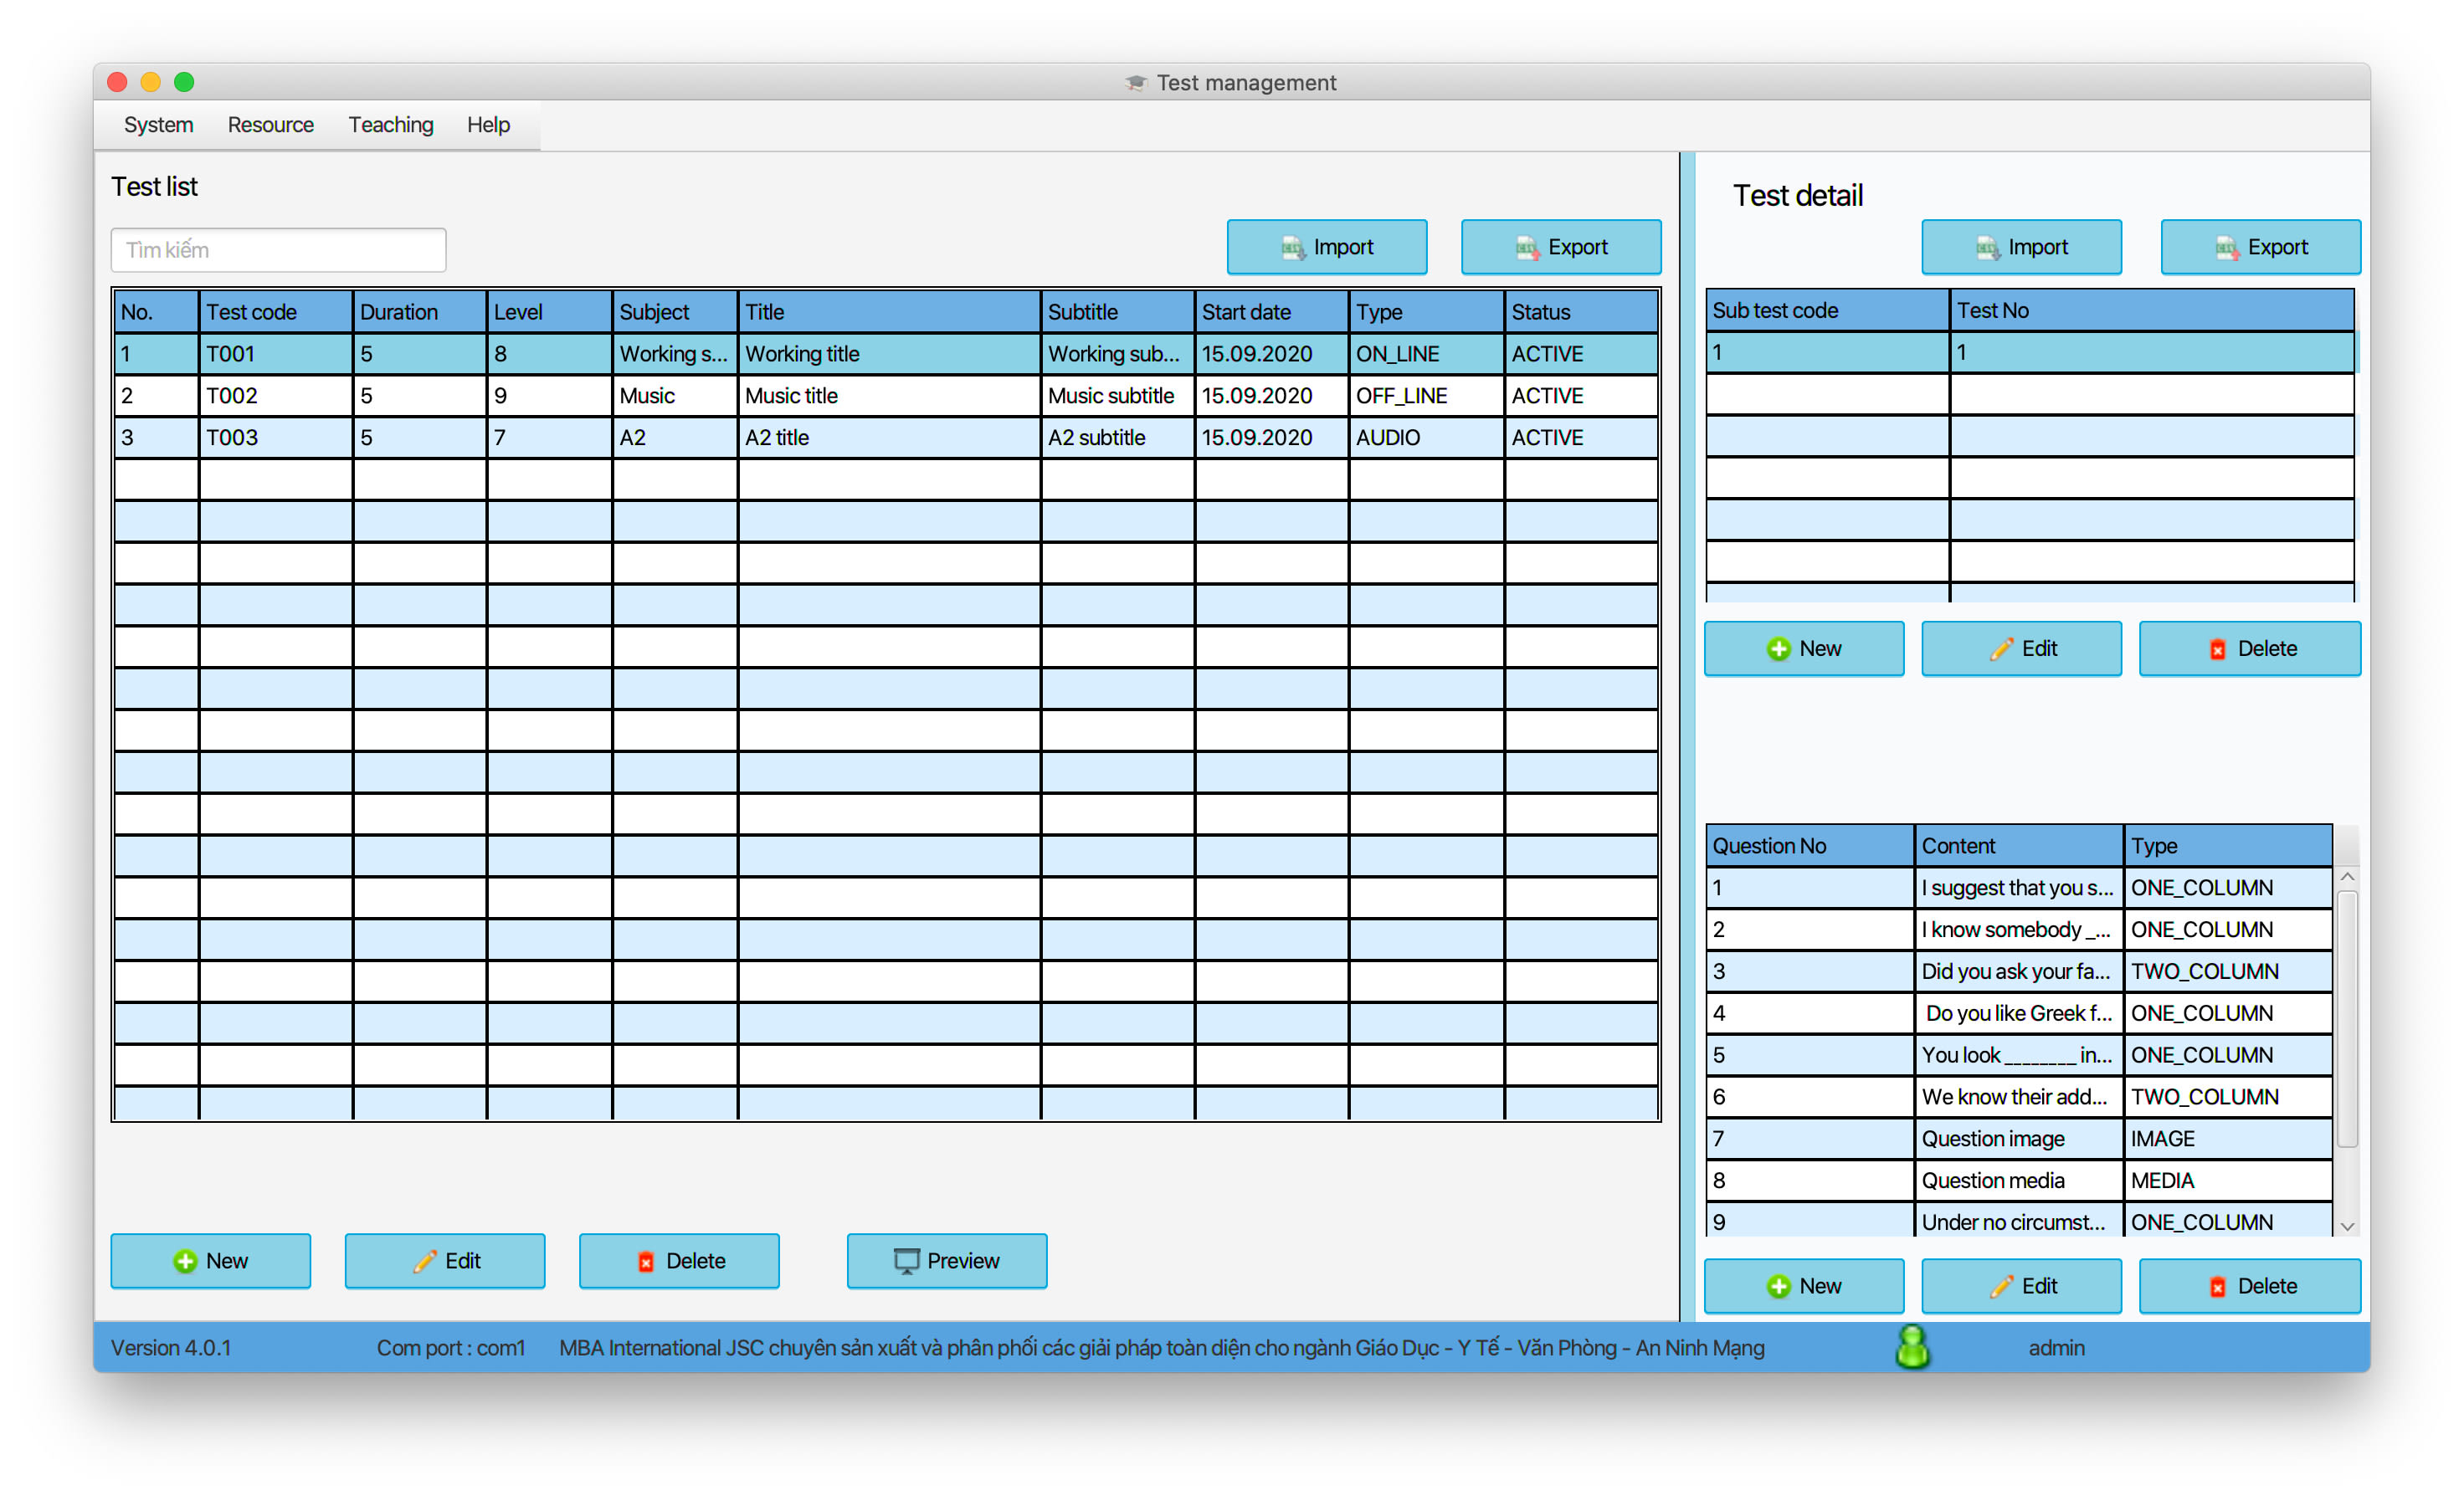Open the System menu
The height and width of the screenshot is (1496, 2464).
157,124
